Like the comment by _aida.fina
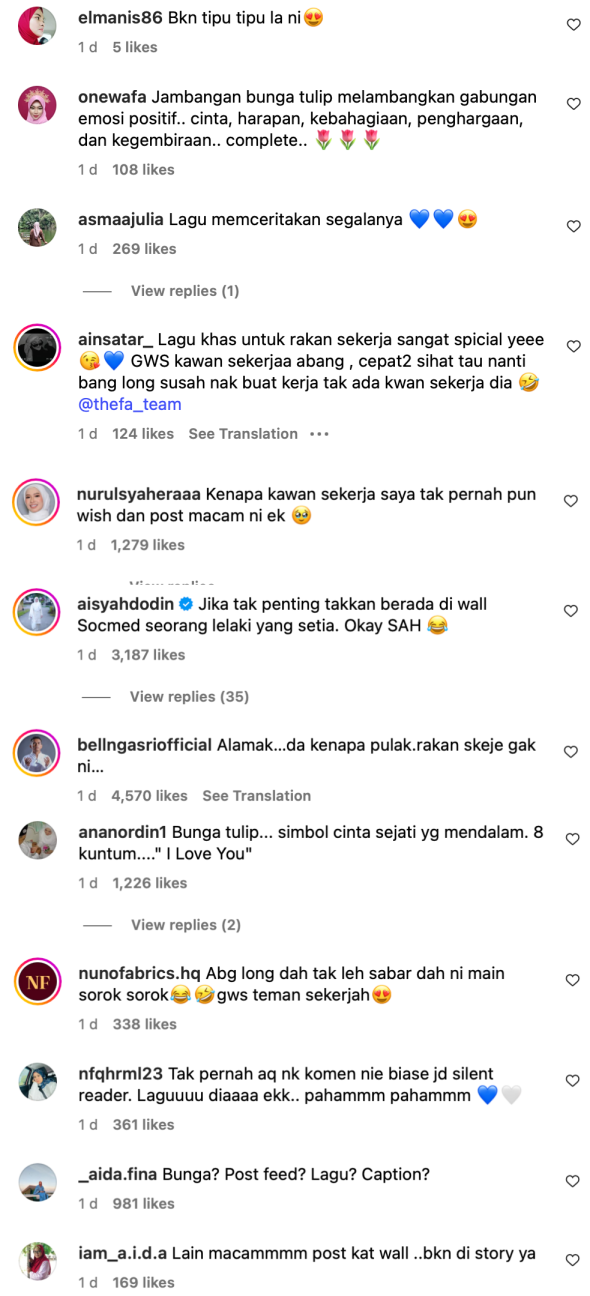Image resolution: width=590 pixels, height=1296 pixels. [573, 1181]
